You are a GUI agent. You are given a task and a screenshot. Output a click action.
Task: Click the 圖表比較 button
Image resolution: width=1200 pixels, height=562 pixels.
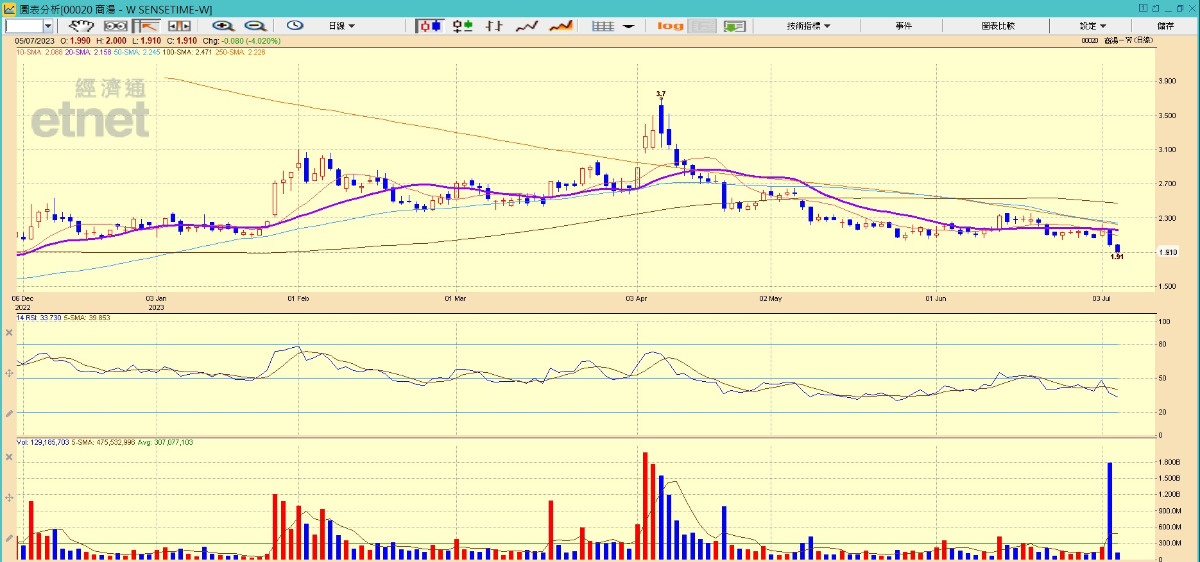tap(997, 25)
